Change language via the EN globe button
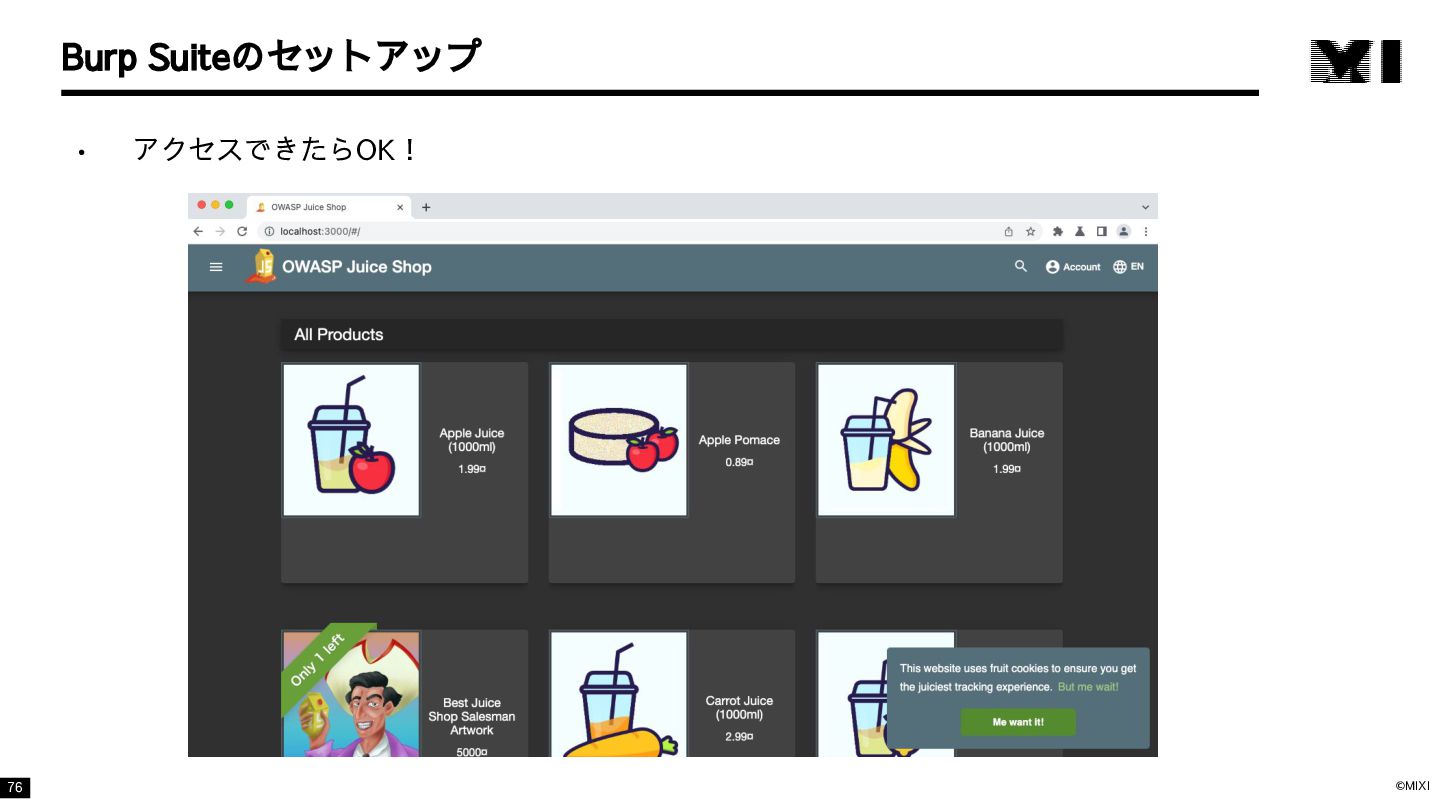This screenshot has width=1440, height=810. [1128, 267]
